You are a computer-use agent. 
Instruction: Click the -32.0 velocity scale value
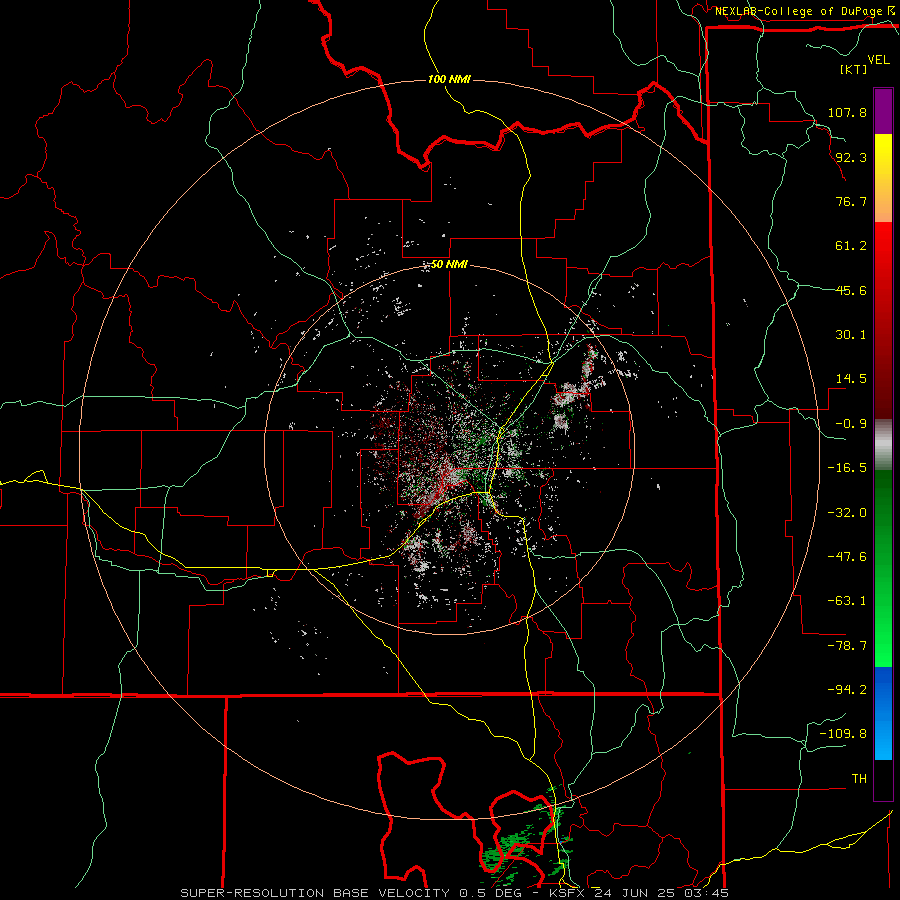click(847, 513)
